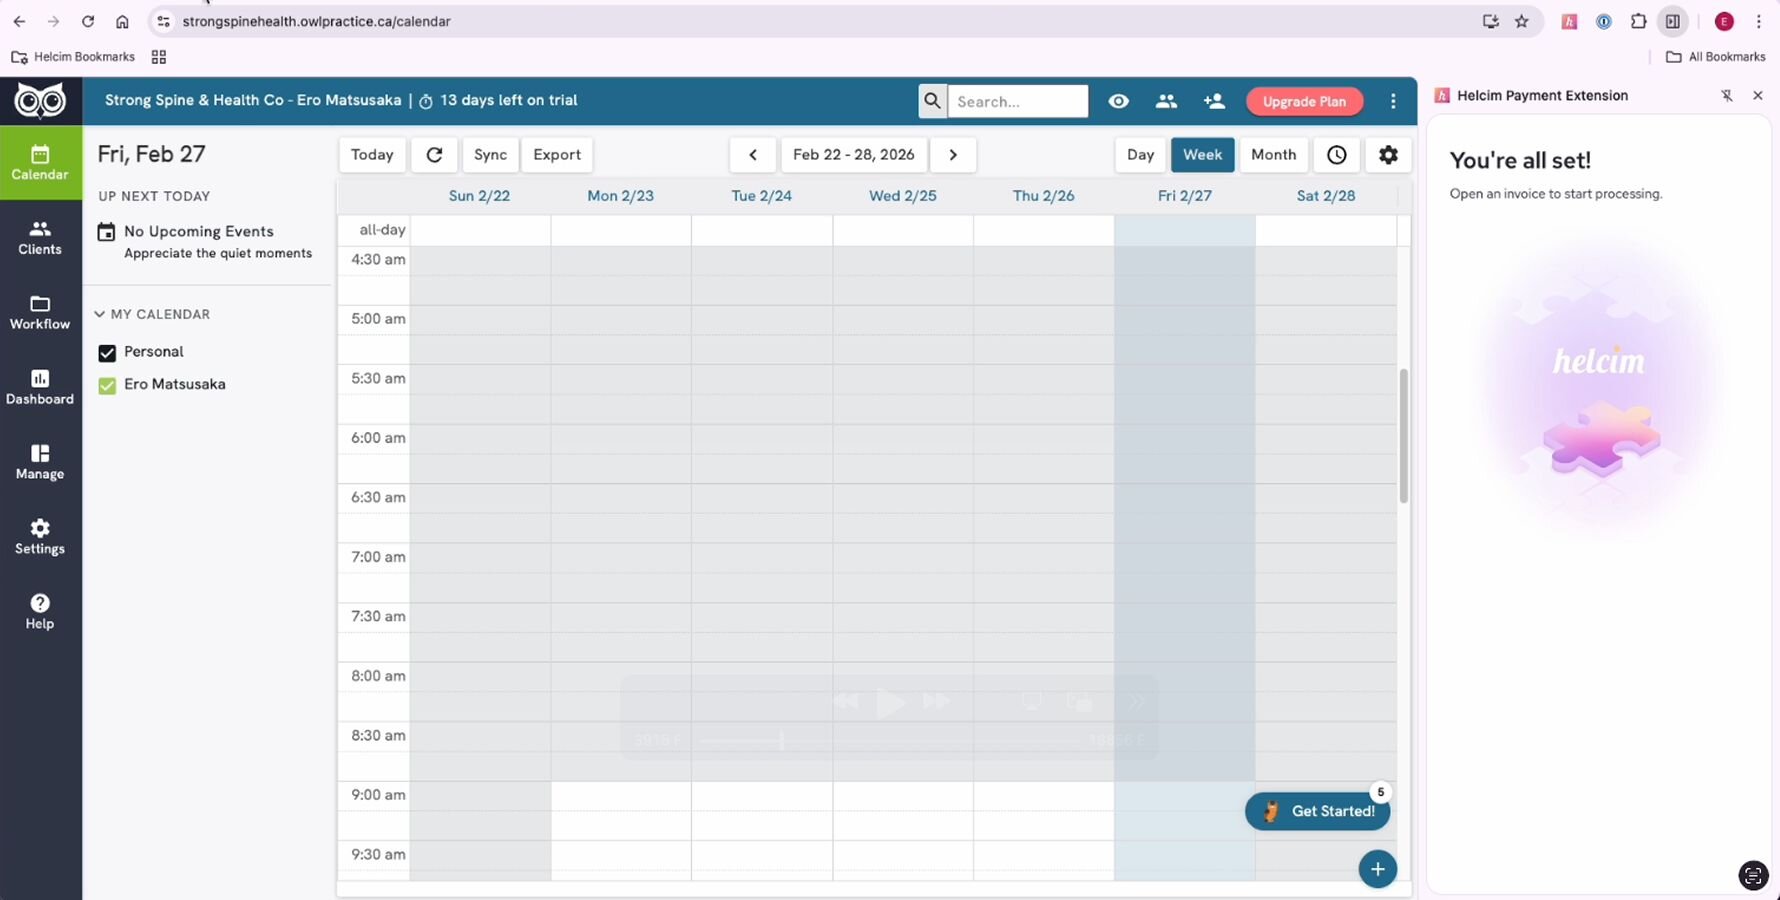Uncheck the Personal calendar checkbox
Screen dimensions: 1780x900
click(x=107, y=353)
